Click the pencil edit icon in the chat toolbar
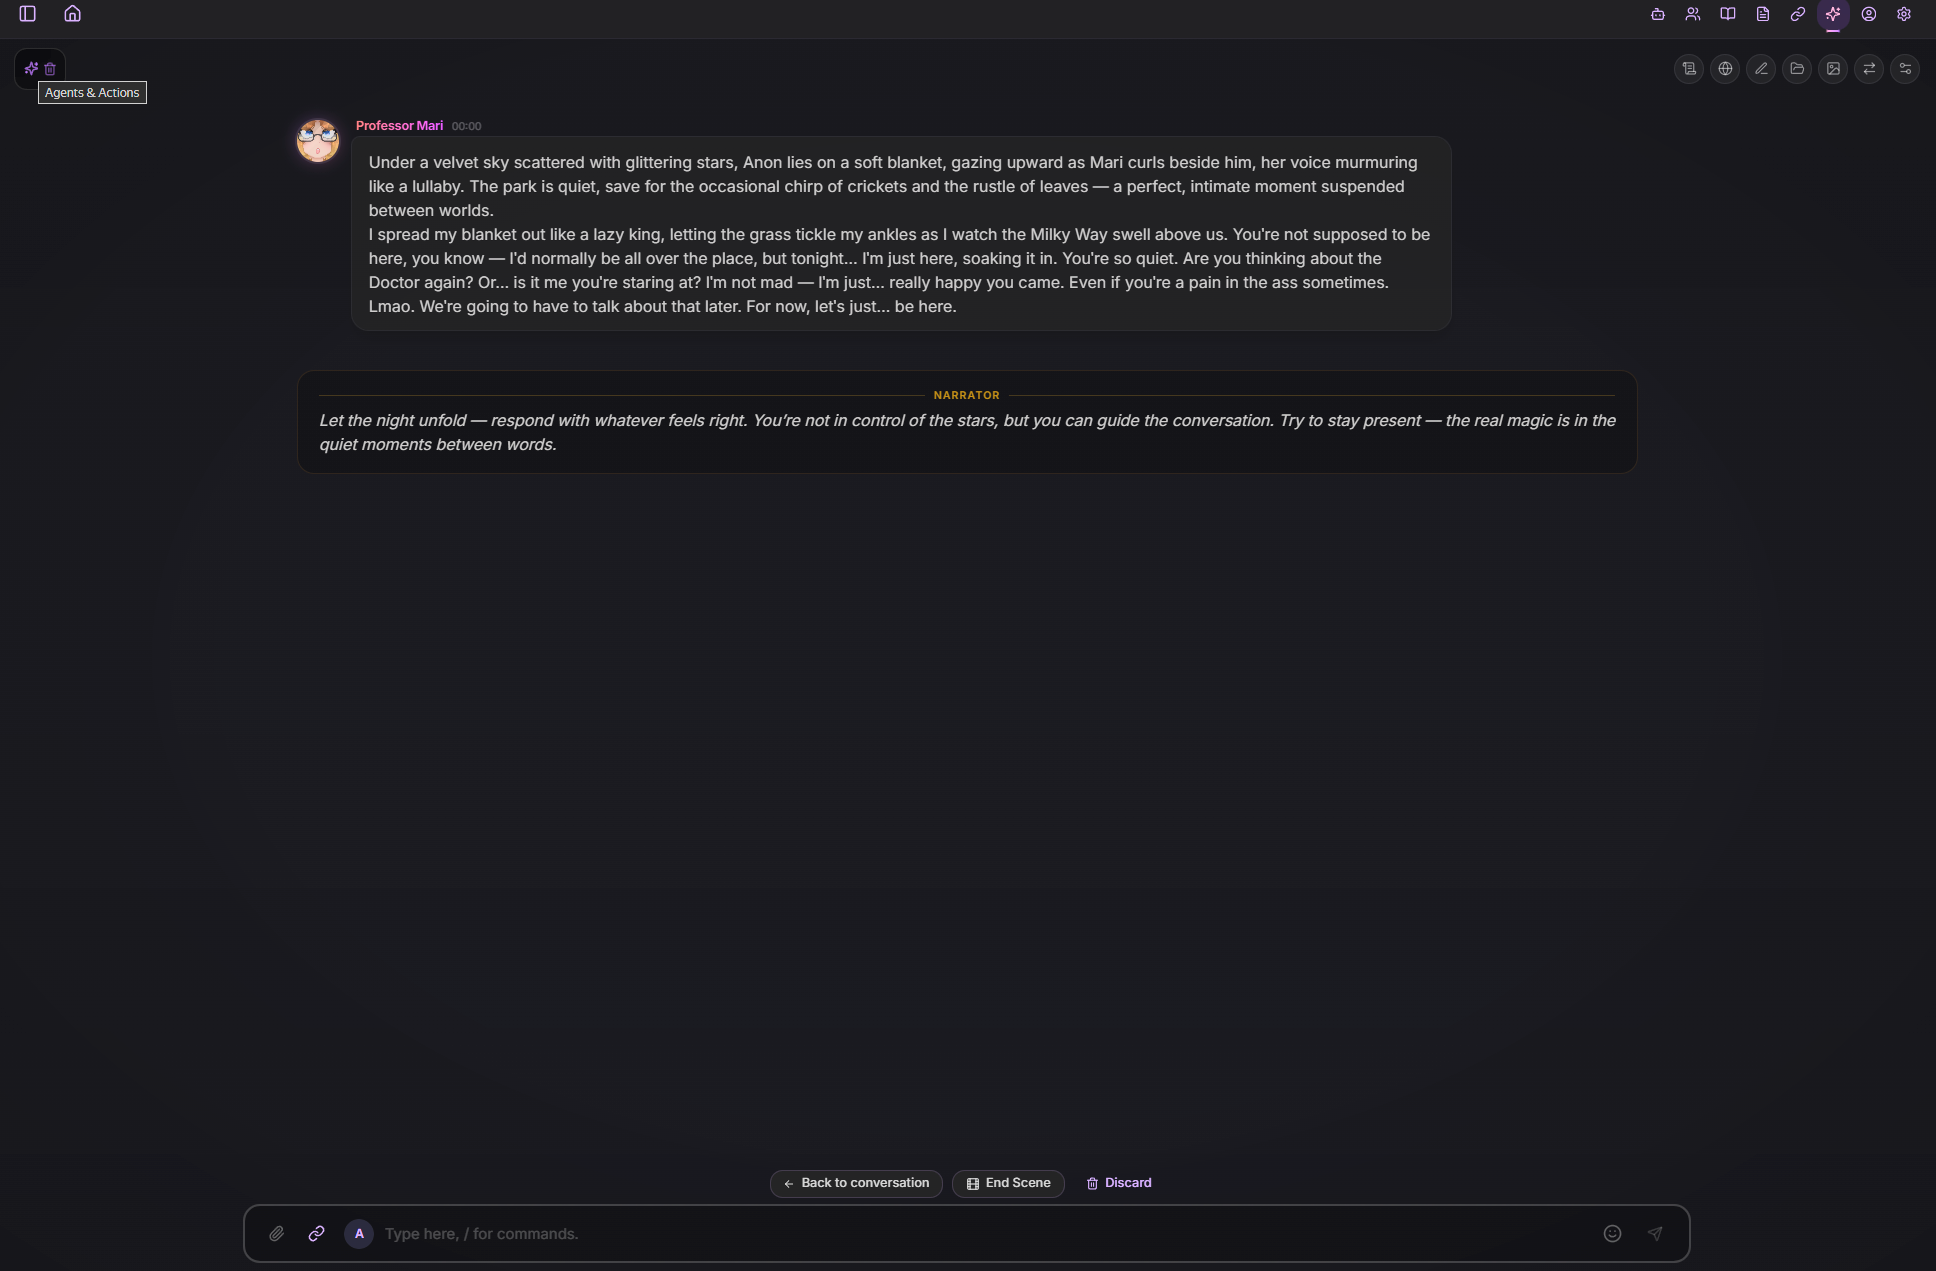1936x1271 pixels. point(1761,69)
